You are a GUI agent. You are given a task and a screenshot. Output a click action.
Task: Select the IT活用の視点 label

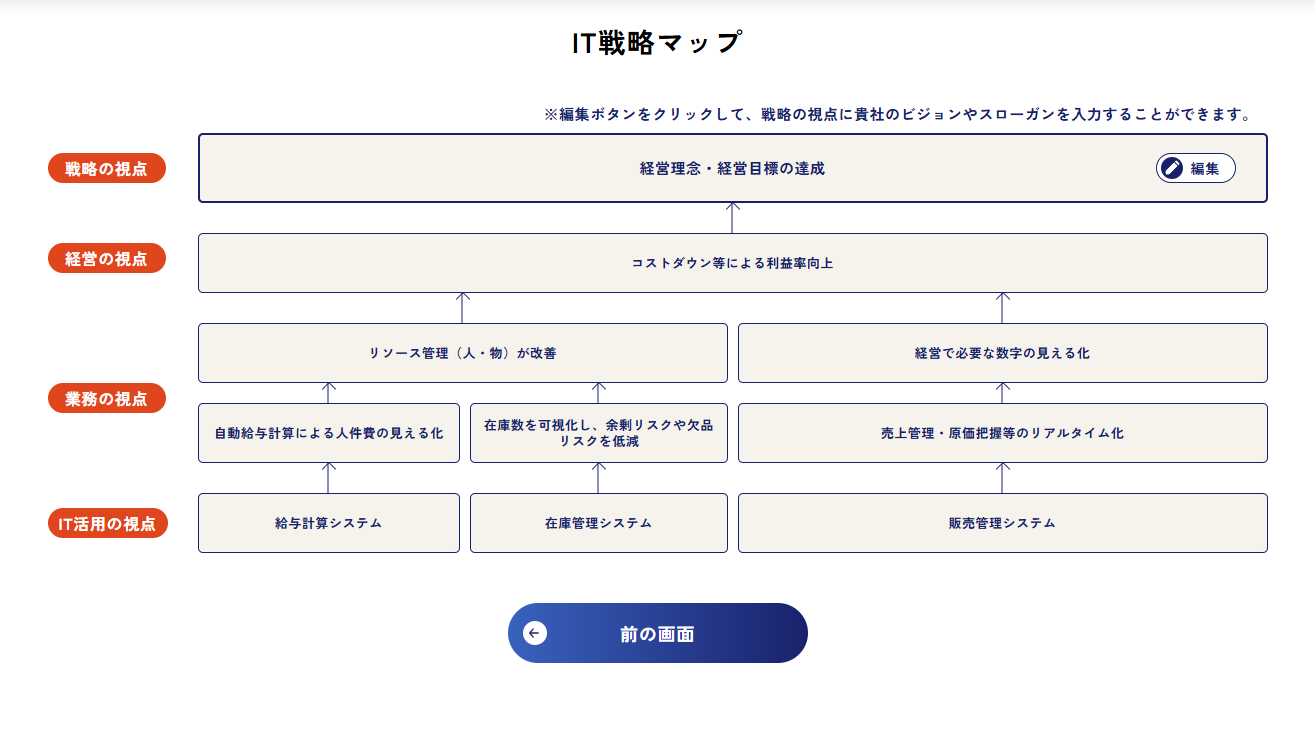(x=107, y=523)
